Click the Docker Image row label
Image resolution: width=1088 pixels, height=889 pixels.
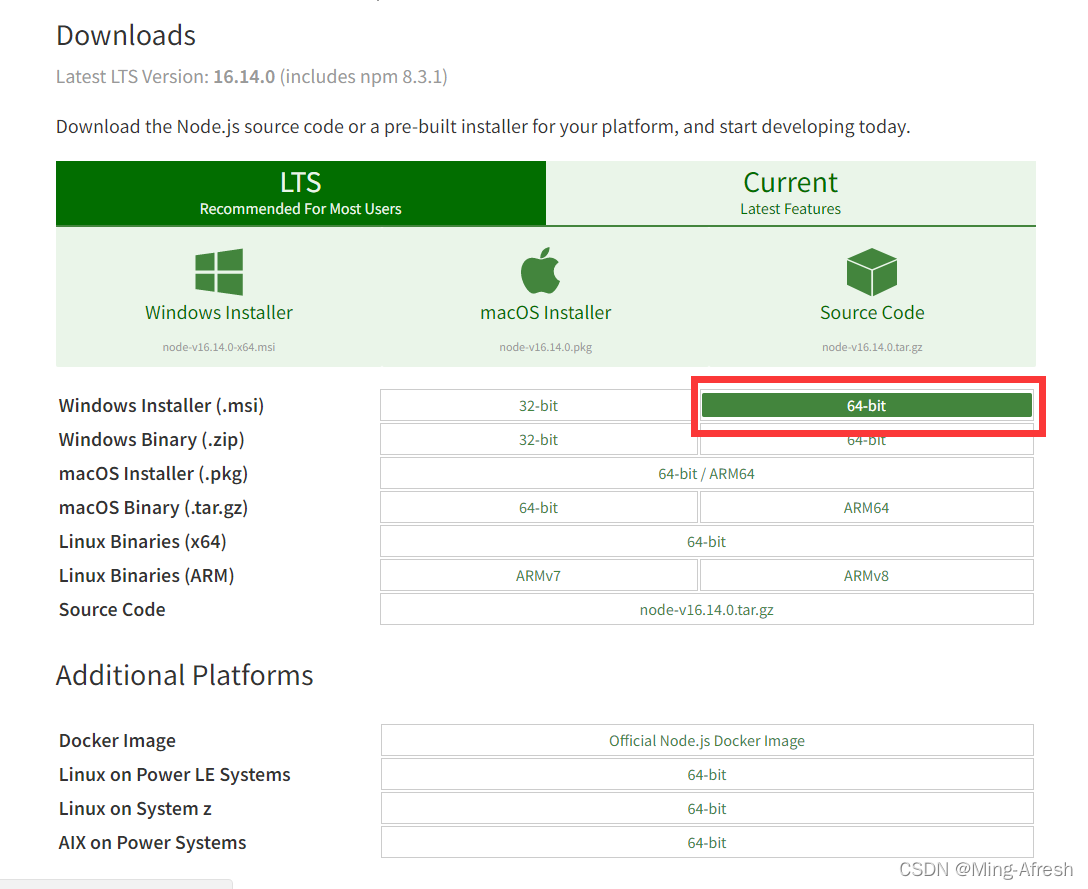pyautogui.click(x=117, y=740)
